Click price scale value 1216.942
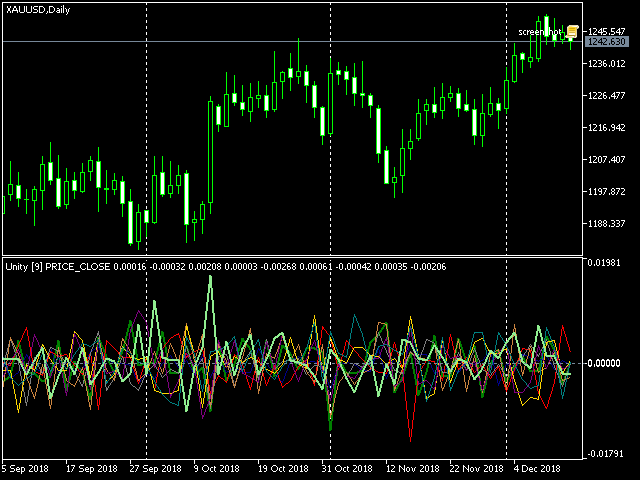This screenshot has width=640, height=480. click(x=606, y=128)
